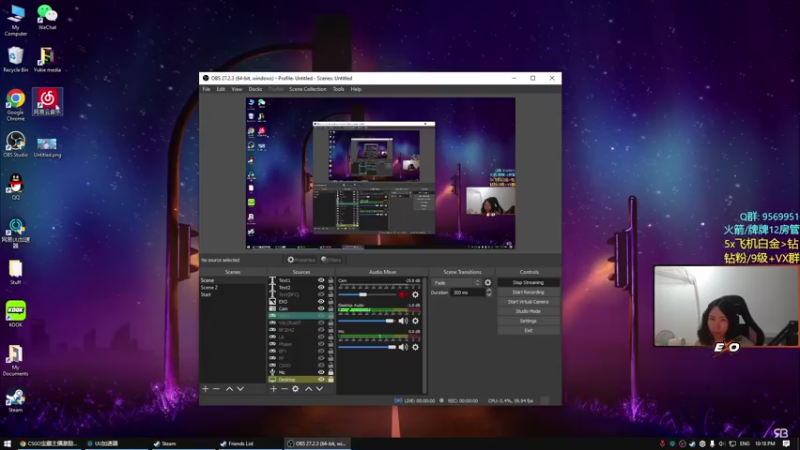Open the KOOK desktop icon
The height and width of the screenshot is (450, 800).
pyautogui.click(x=15, y=314)
